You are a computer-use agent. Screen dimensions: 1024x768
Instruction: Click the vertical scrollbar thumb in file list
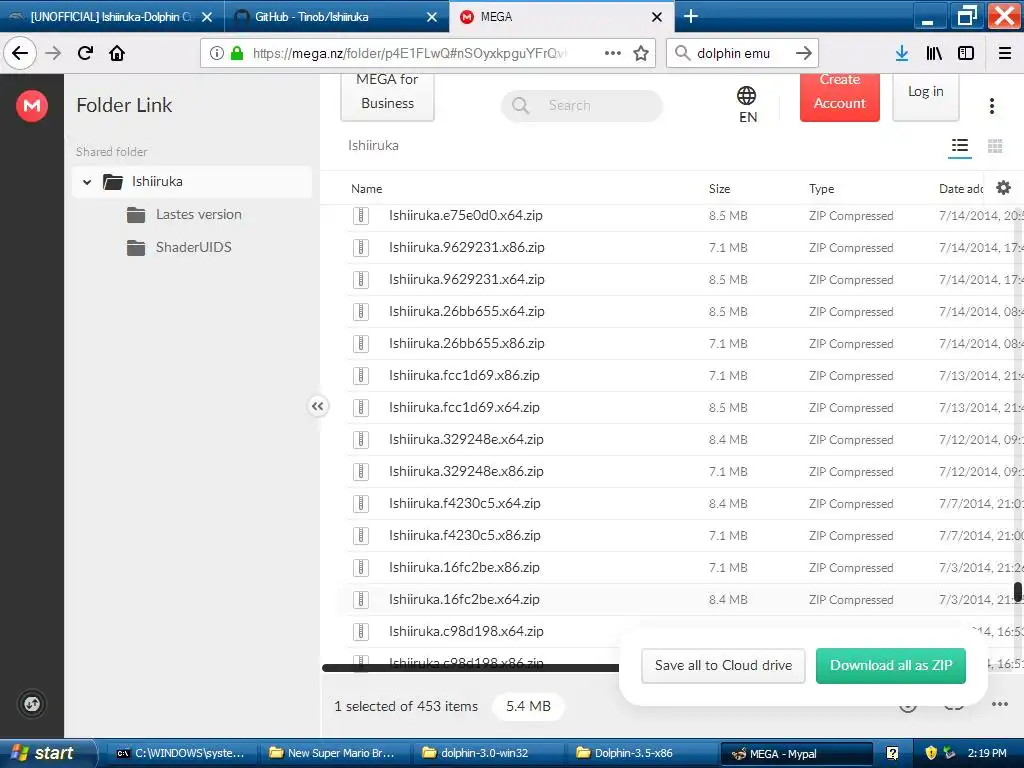coord(1017,592)
